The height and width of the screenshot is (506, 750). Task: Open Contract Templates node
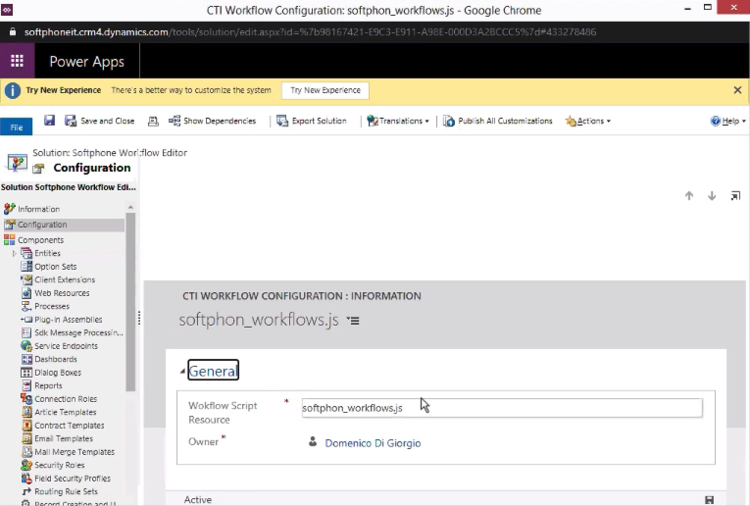point(69,425)
